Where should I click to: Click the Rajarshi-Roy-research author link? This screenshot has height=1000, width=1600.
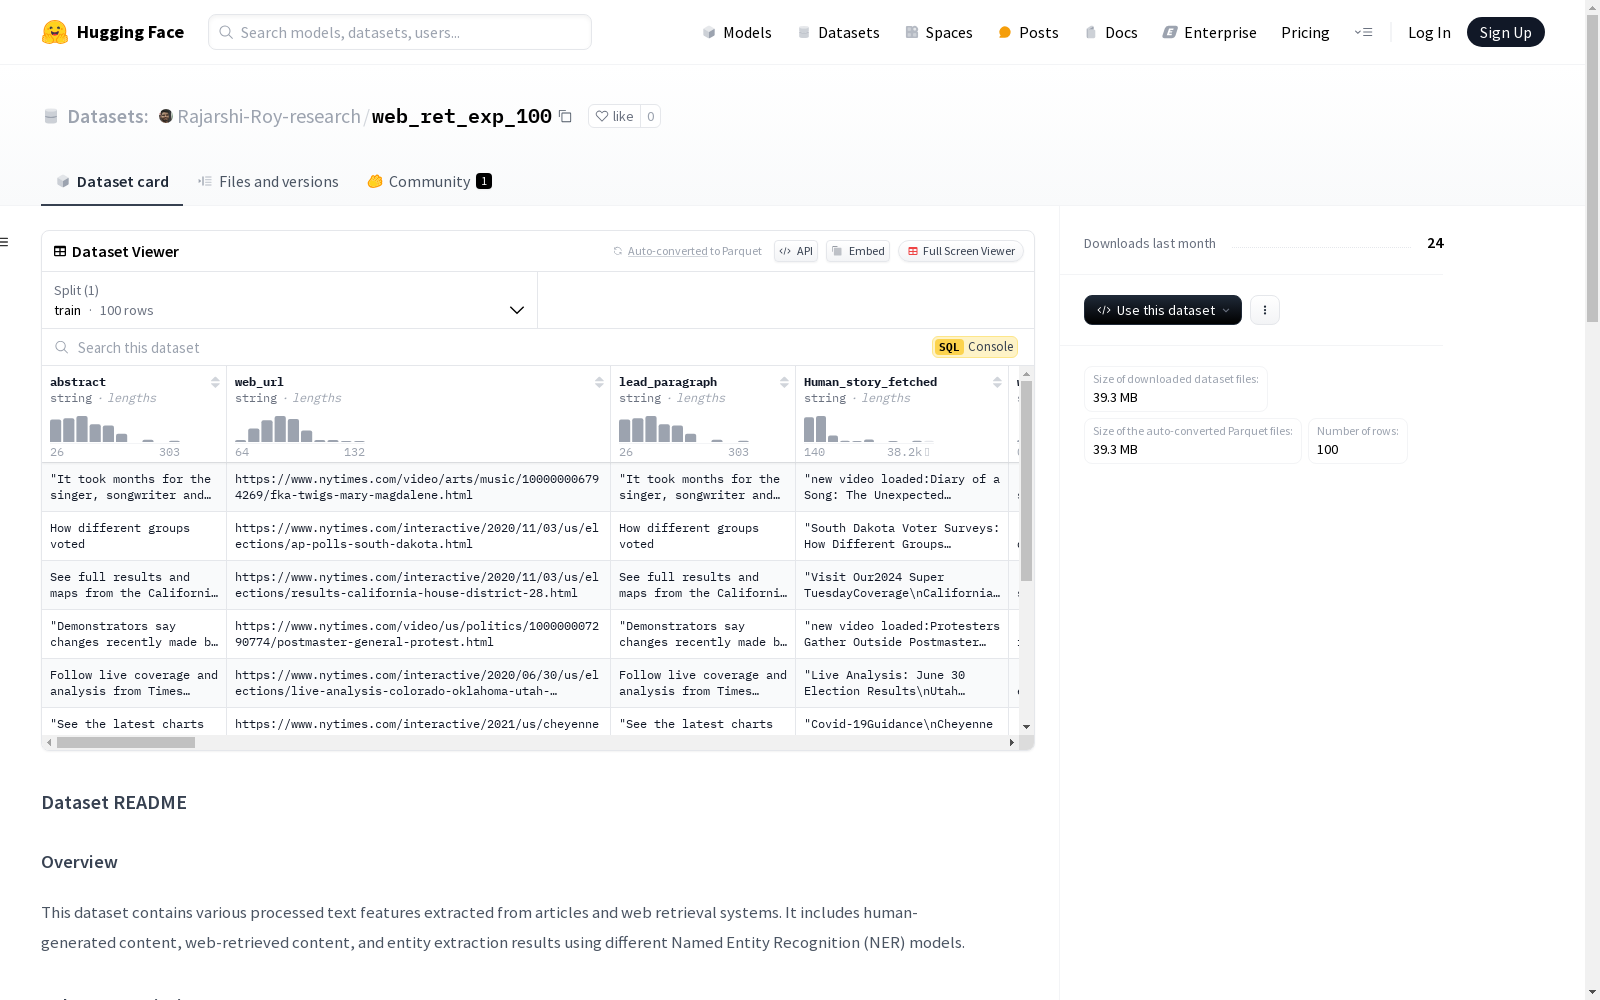tap(268, 116)
